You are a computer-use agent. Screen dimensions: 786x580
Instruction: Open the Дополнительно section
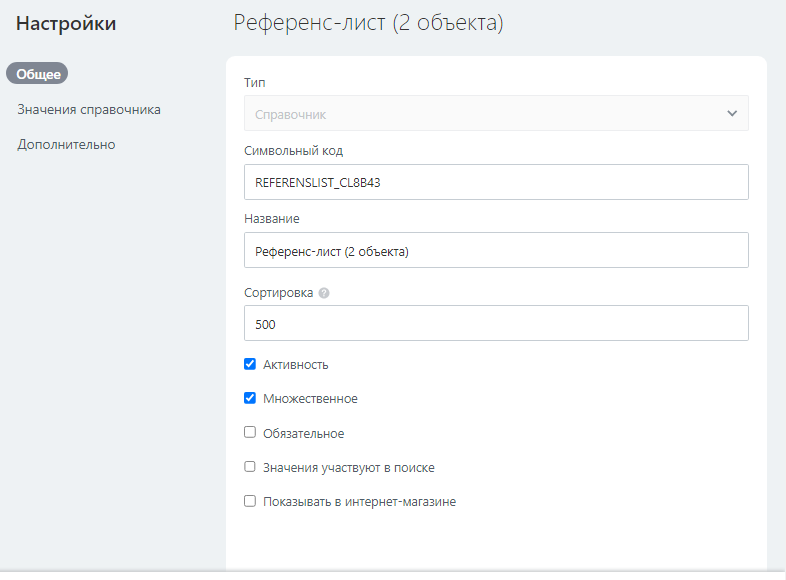(x=66, y=144)
